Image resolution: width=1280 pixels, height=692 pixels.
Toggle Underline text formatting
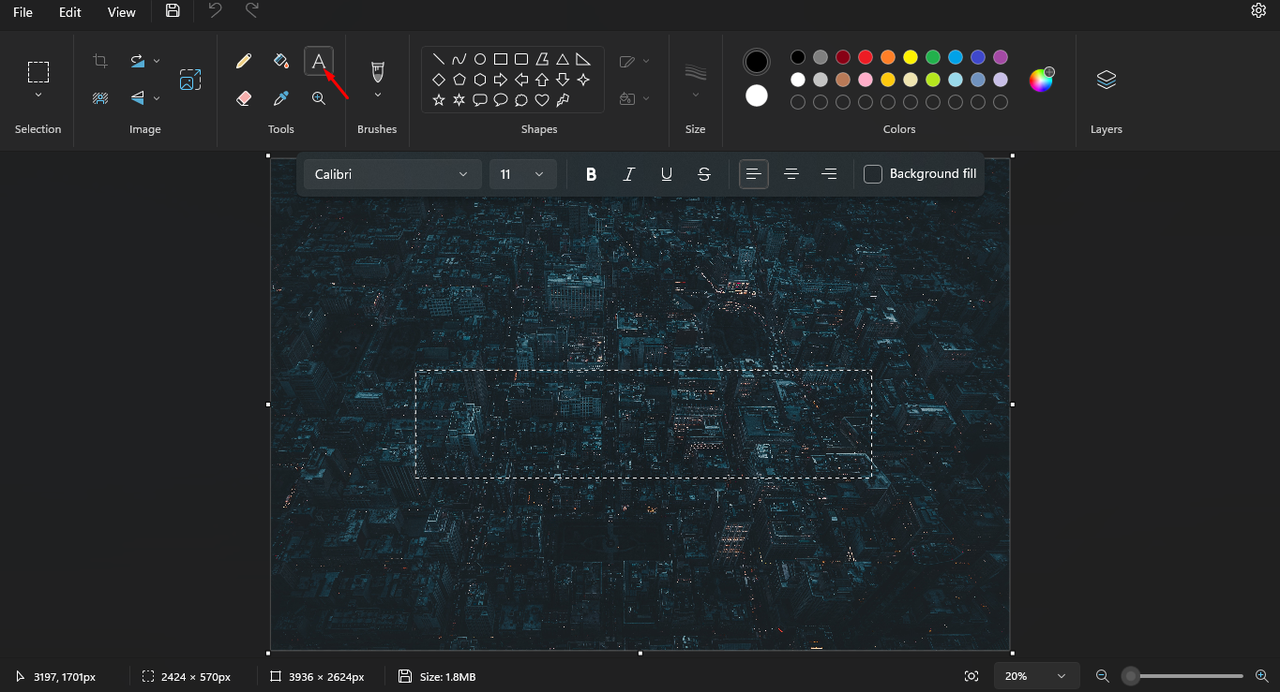tap(666, 174)
